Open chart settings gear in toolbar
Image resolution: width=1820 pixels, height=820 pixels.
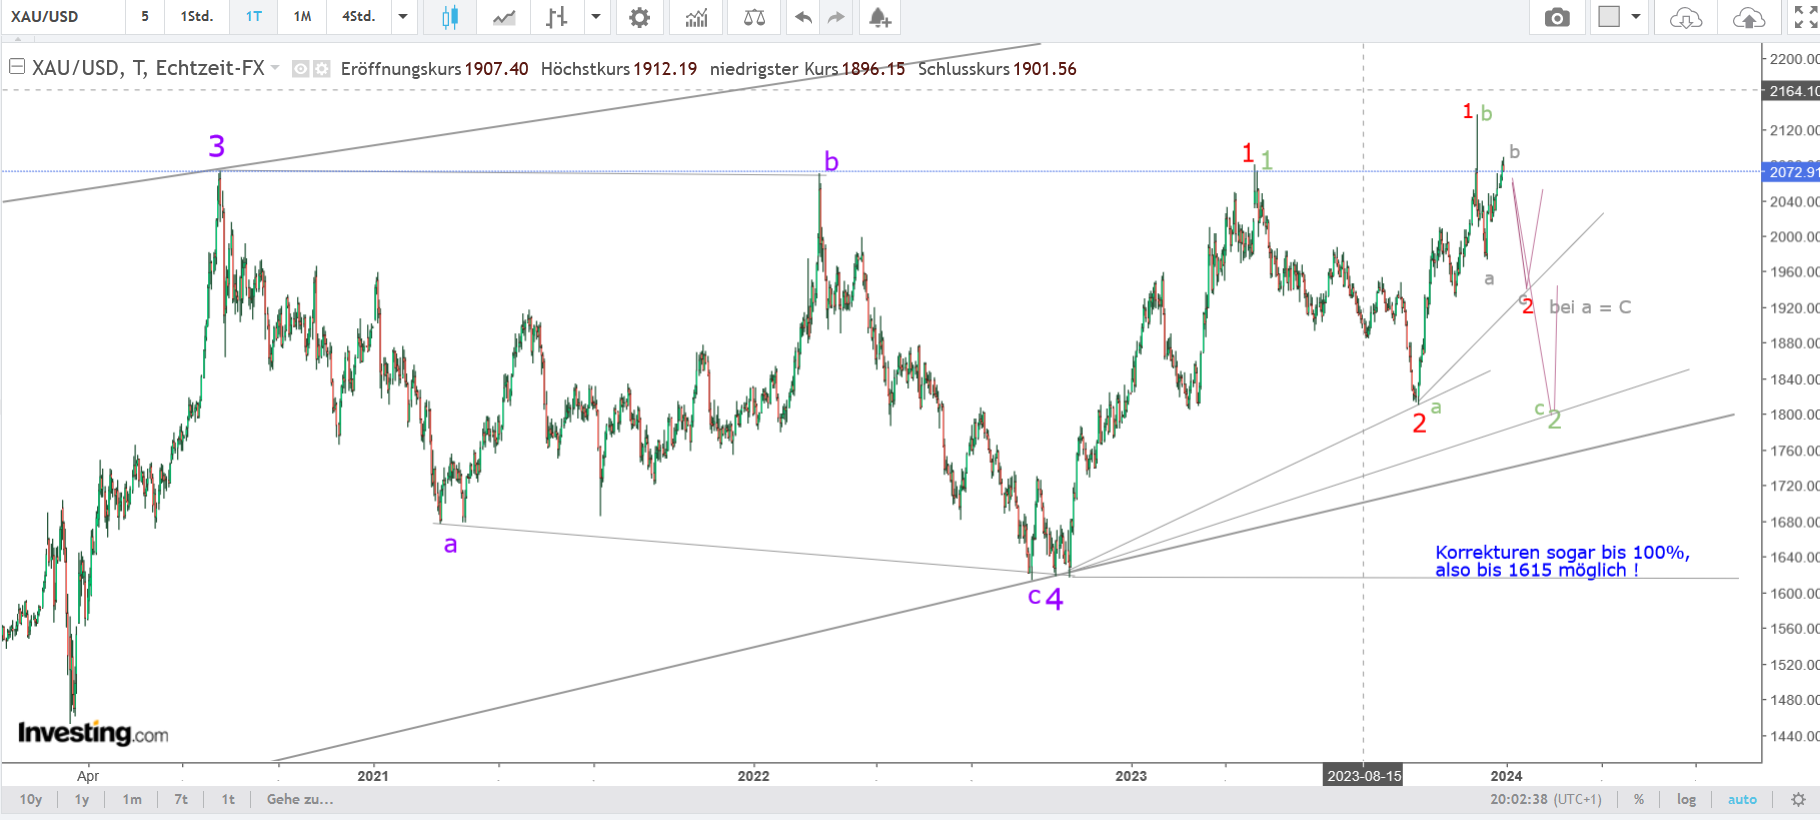pyautogui.click(x=639, y=17)
